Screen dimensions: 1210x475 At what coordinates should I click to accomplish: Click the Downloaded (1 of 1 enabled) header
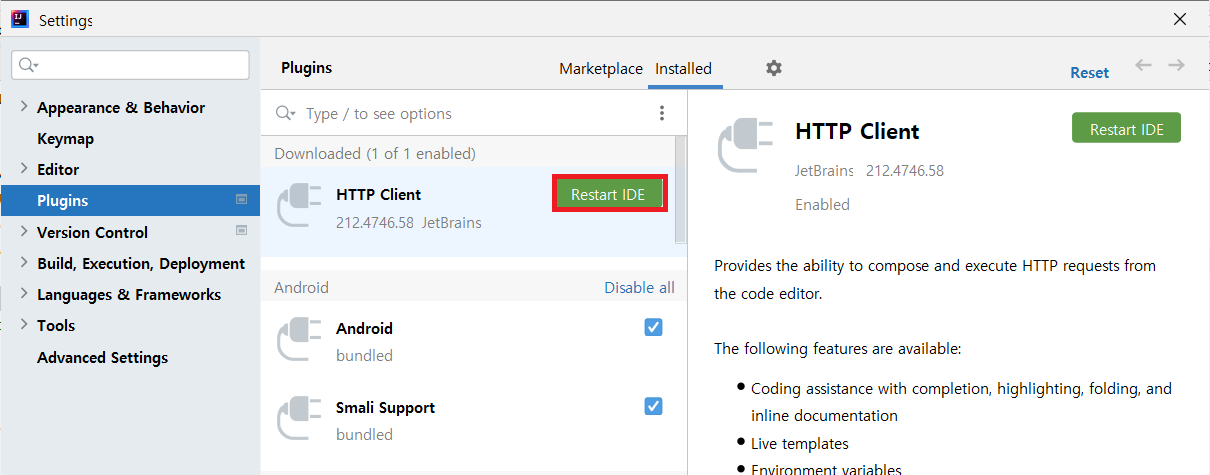(x=375, y=153)
